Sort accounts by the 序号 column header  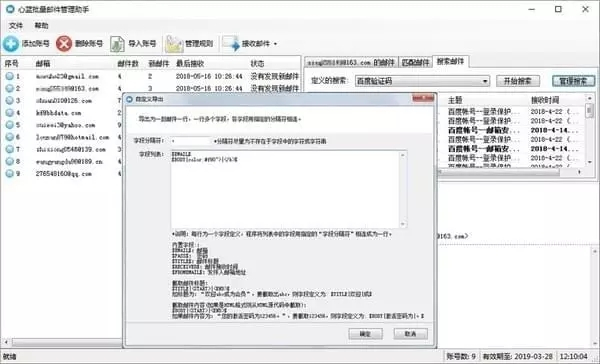pos(11,64)
